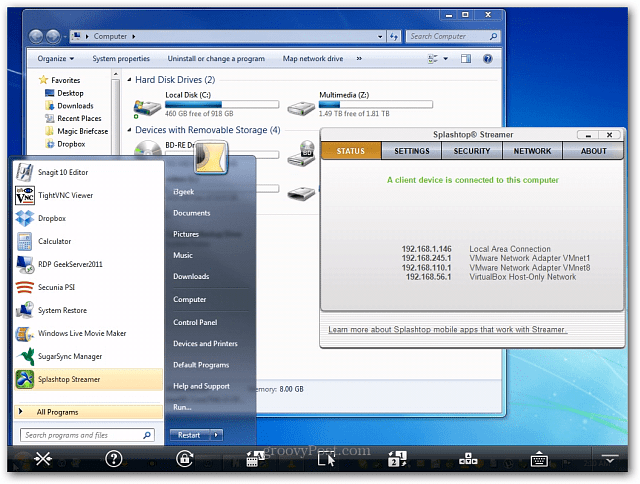Open the Multimedia (Z:) drive icon

click(x=301, y=108)
